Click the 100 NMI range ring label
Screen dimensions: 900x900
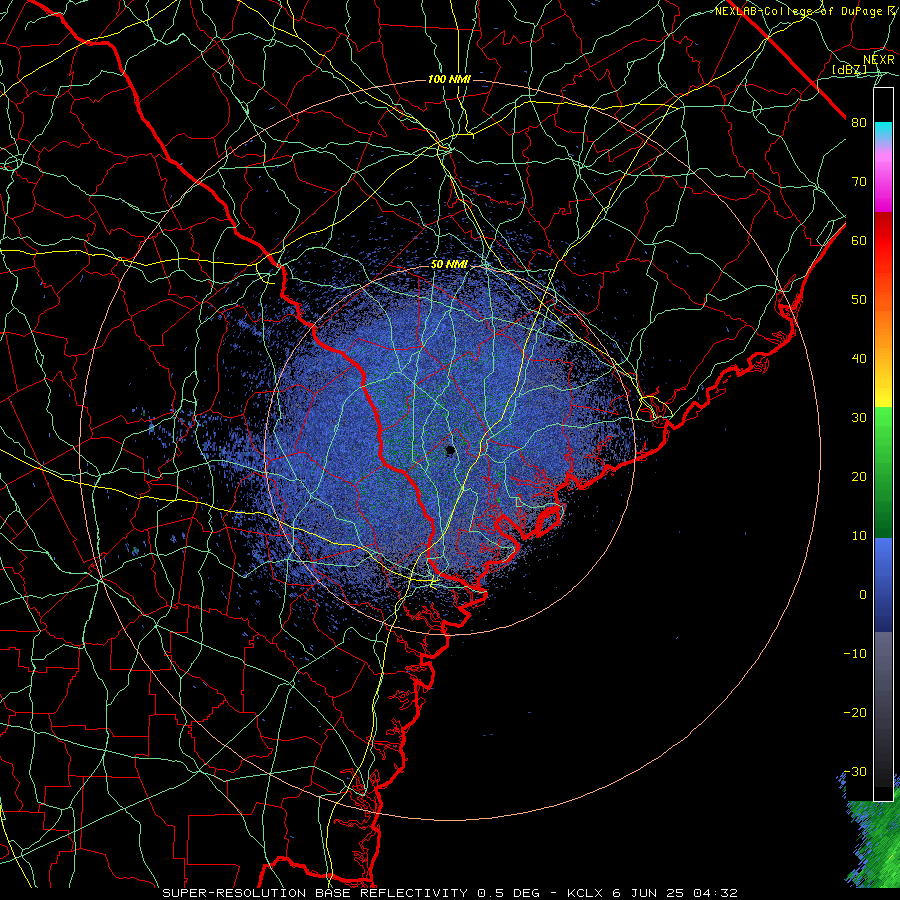coord(449,79)
